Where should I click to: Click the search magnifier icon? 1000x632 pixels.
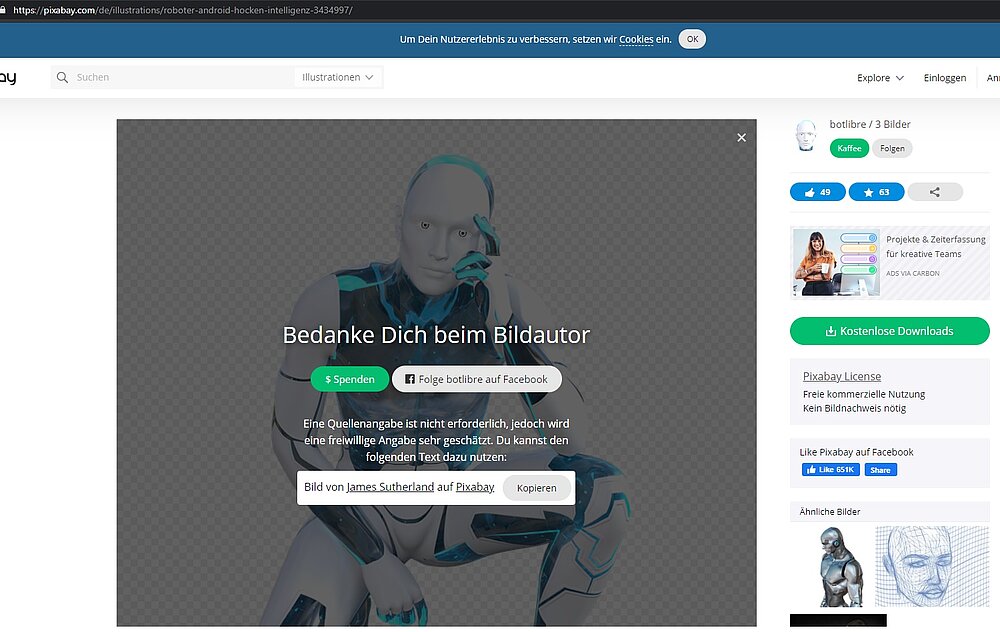tap(63, 78)
